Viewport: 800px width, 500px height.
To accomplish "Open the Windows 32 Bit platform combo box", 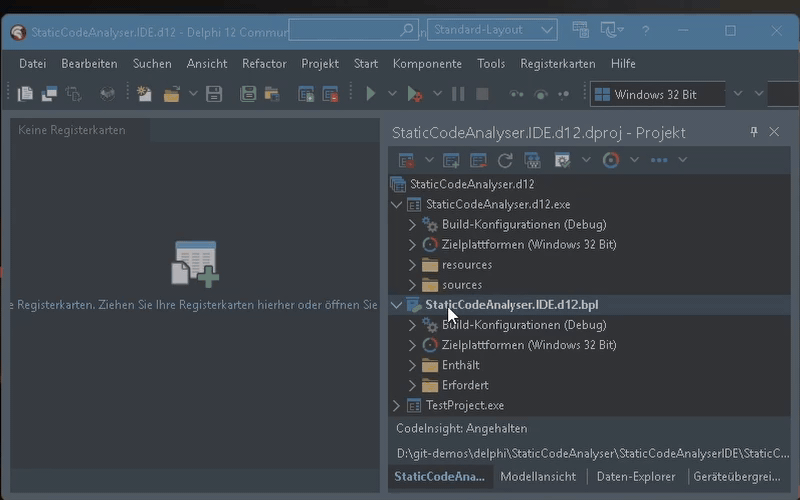I will 658,94.
